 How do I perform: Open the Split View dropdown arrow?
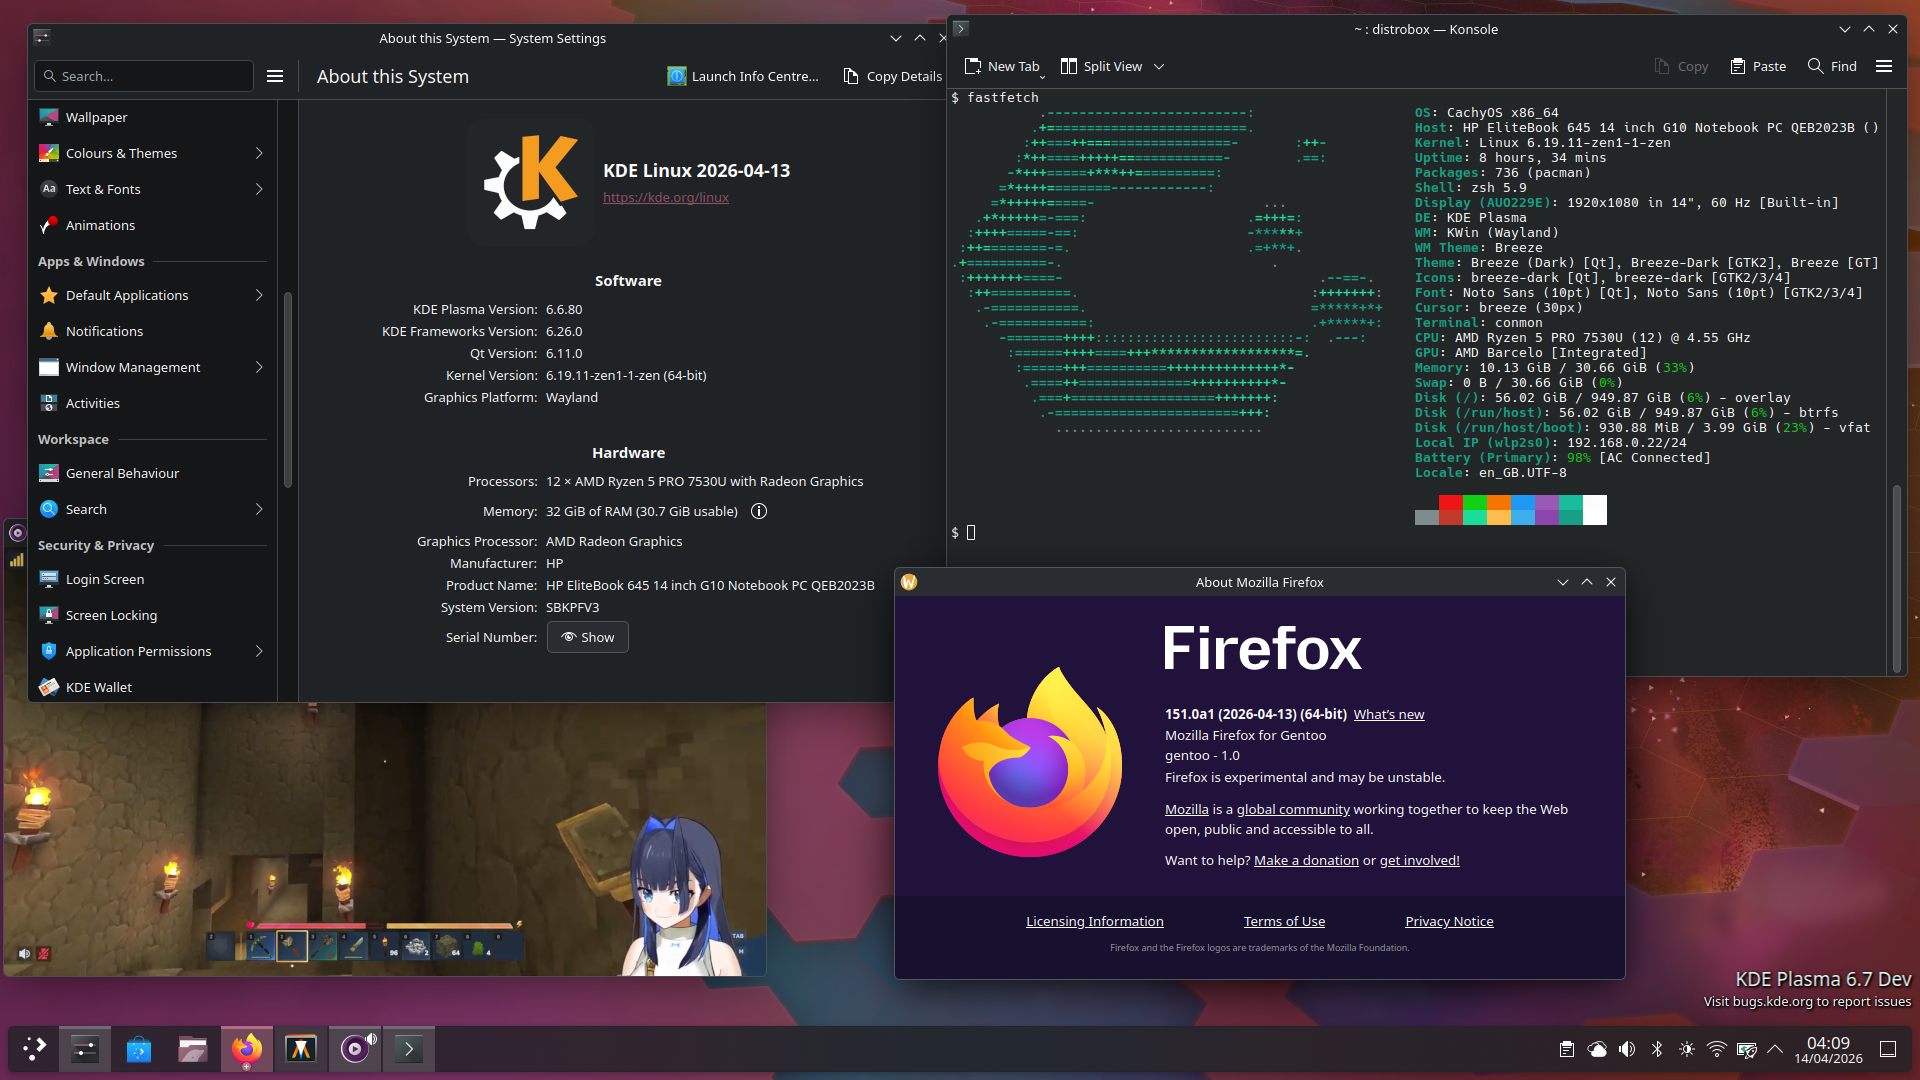(x=1159, y=67)
